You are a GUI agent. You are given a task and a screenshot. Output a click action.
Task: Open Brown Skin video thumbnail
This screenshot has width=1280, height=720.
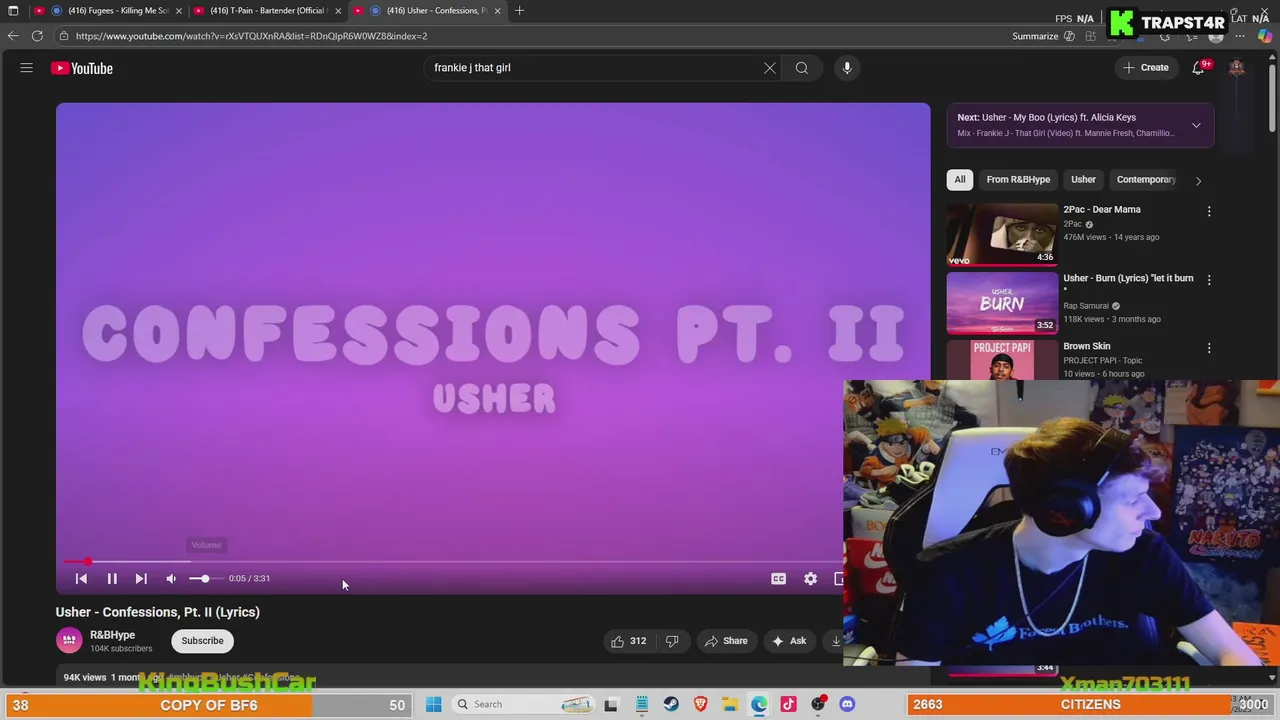[x=1002, y=360]
